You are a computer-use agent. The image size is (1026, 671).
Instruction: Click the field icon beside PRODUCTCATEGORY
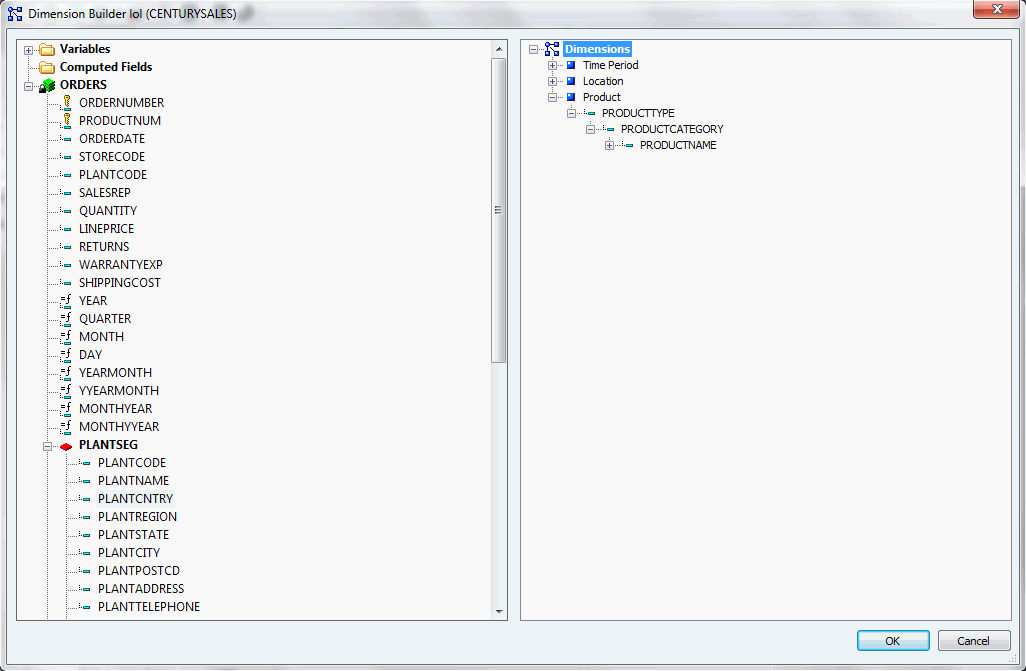tap(609, 129)
